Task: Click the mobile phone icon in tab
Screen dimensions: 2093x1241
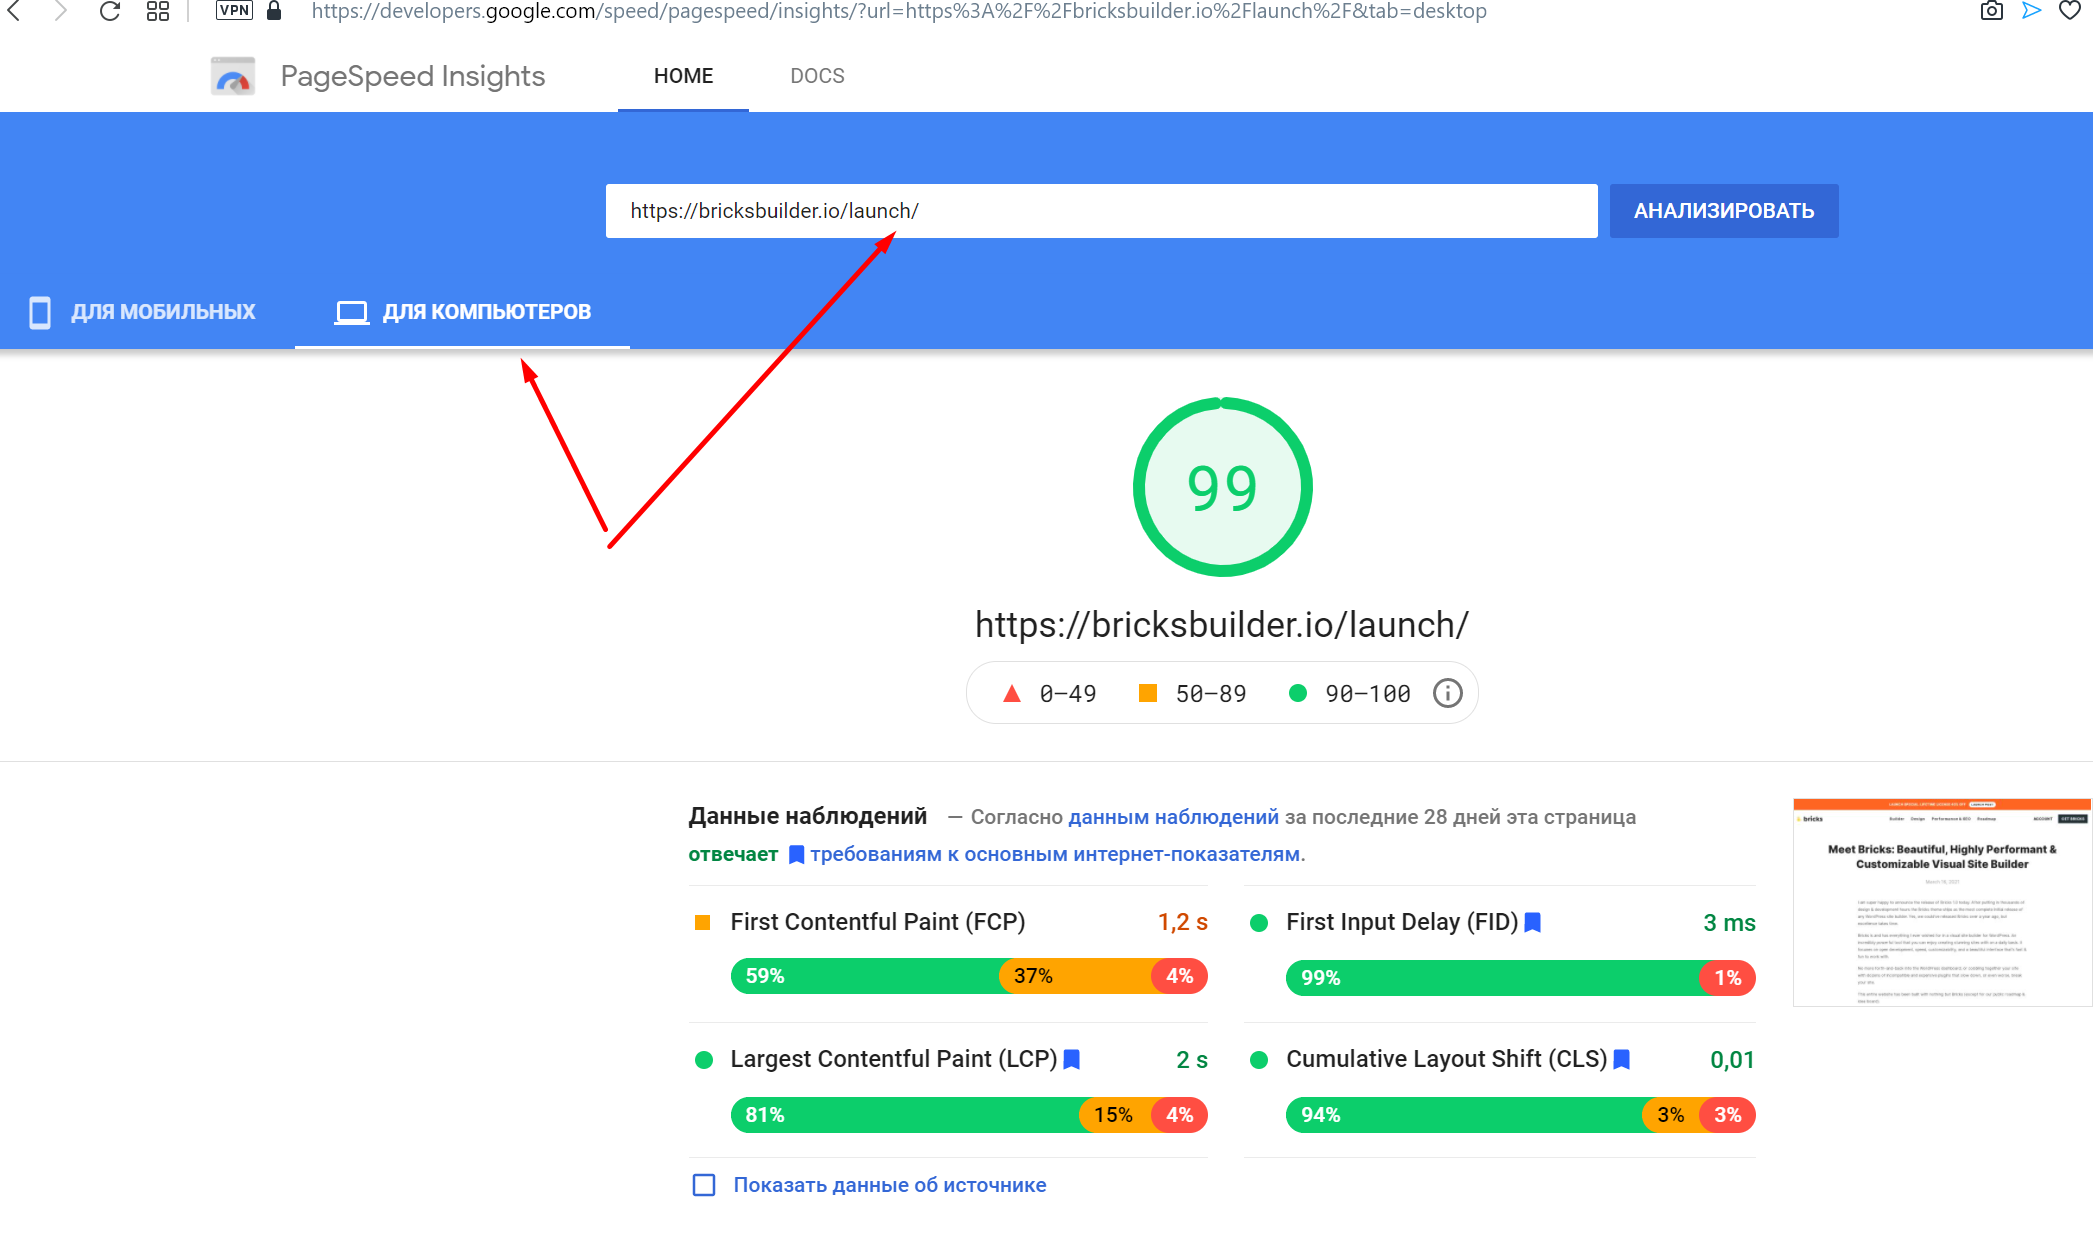Action: (40, 312)
